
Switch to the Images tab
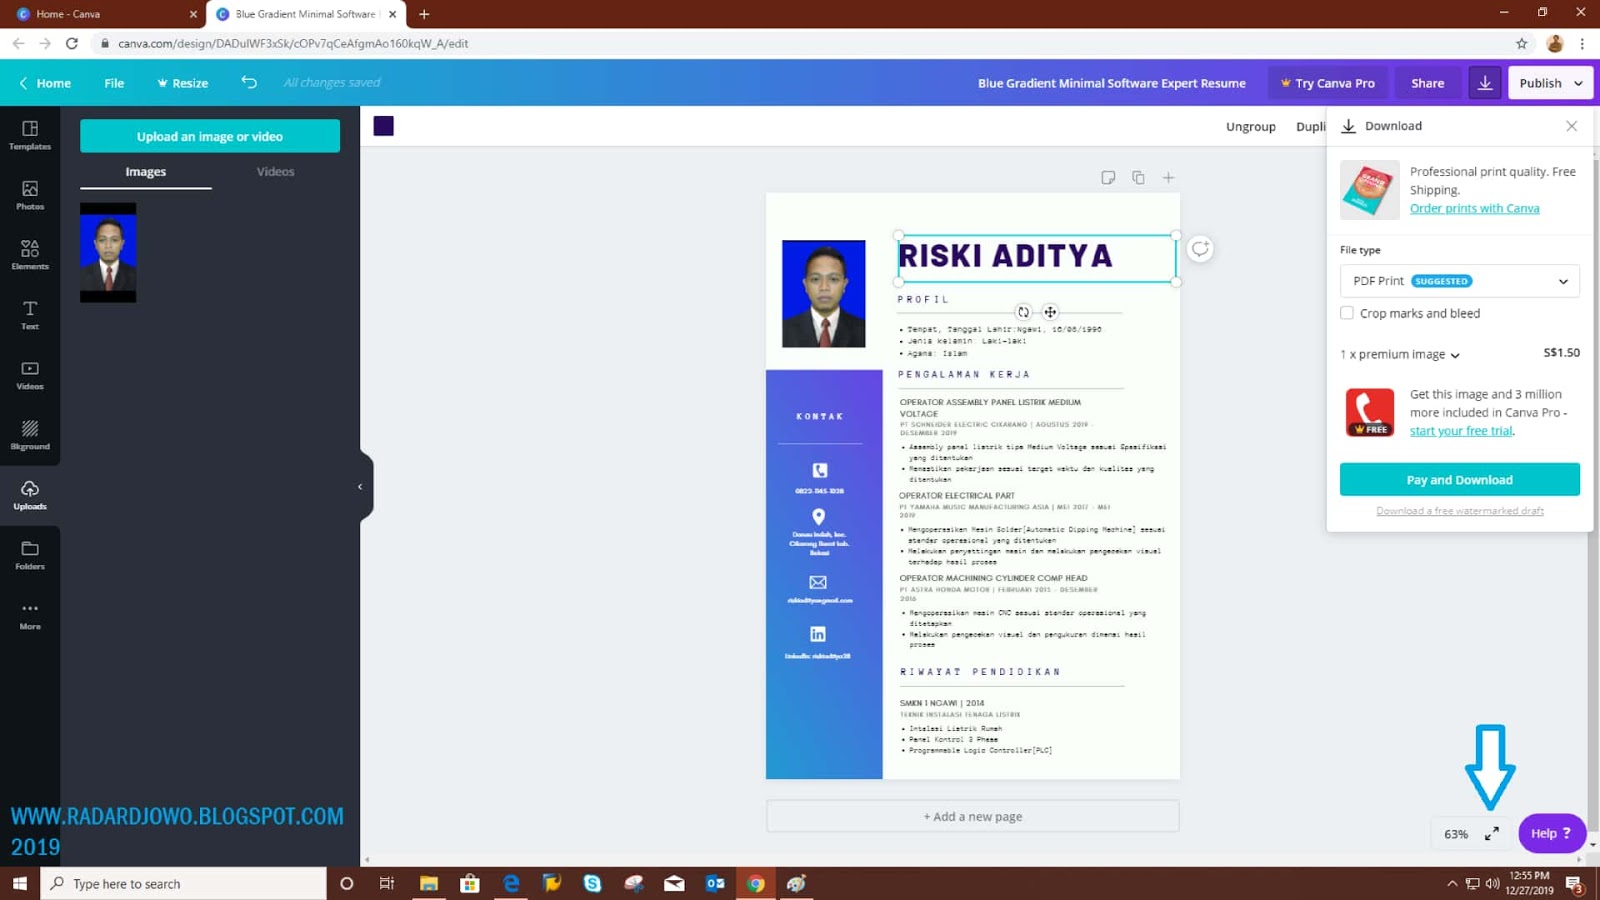tap(146, 172)
